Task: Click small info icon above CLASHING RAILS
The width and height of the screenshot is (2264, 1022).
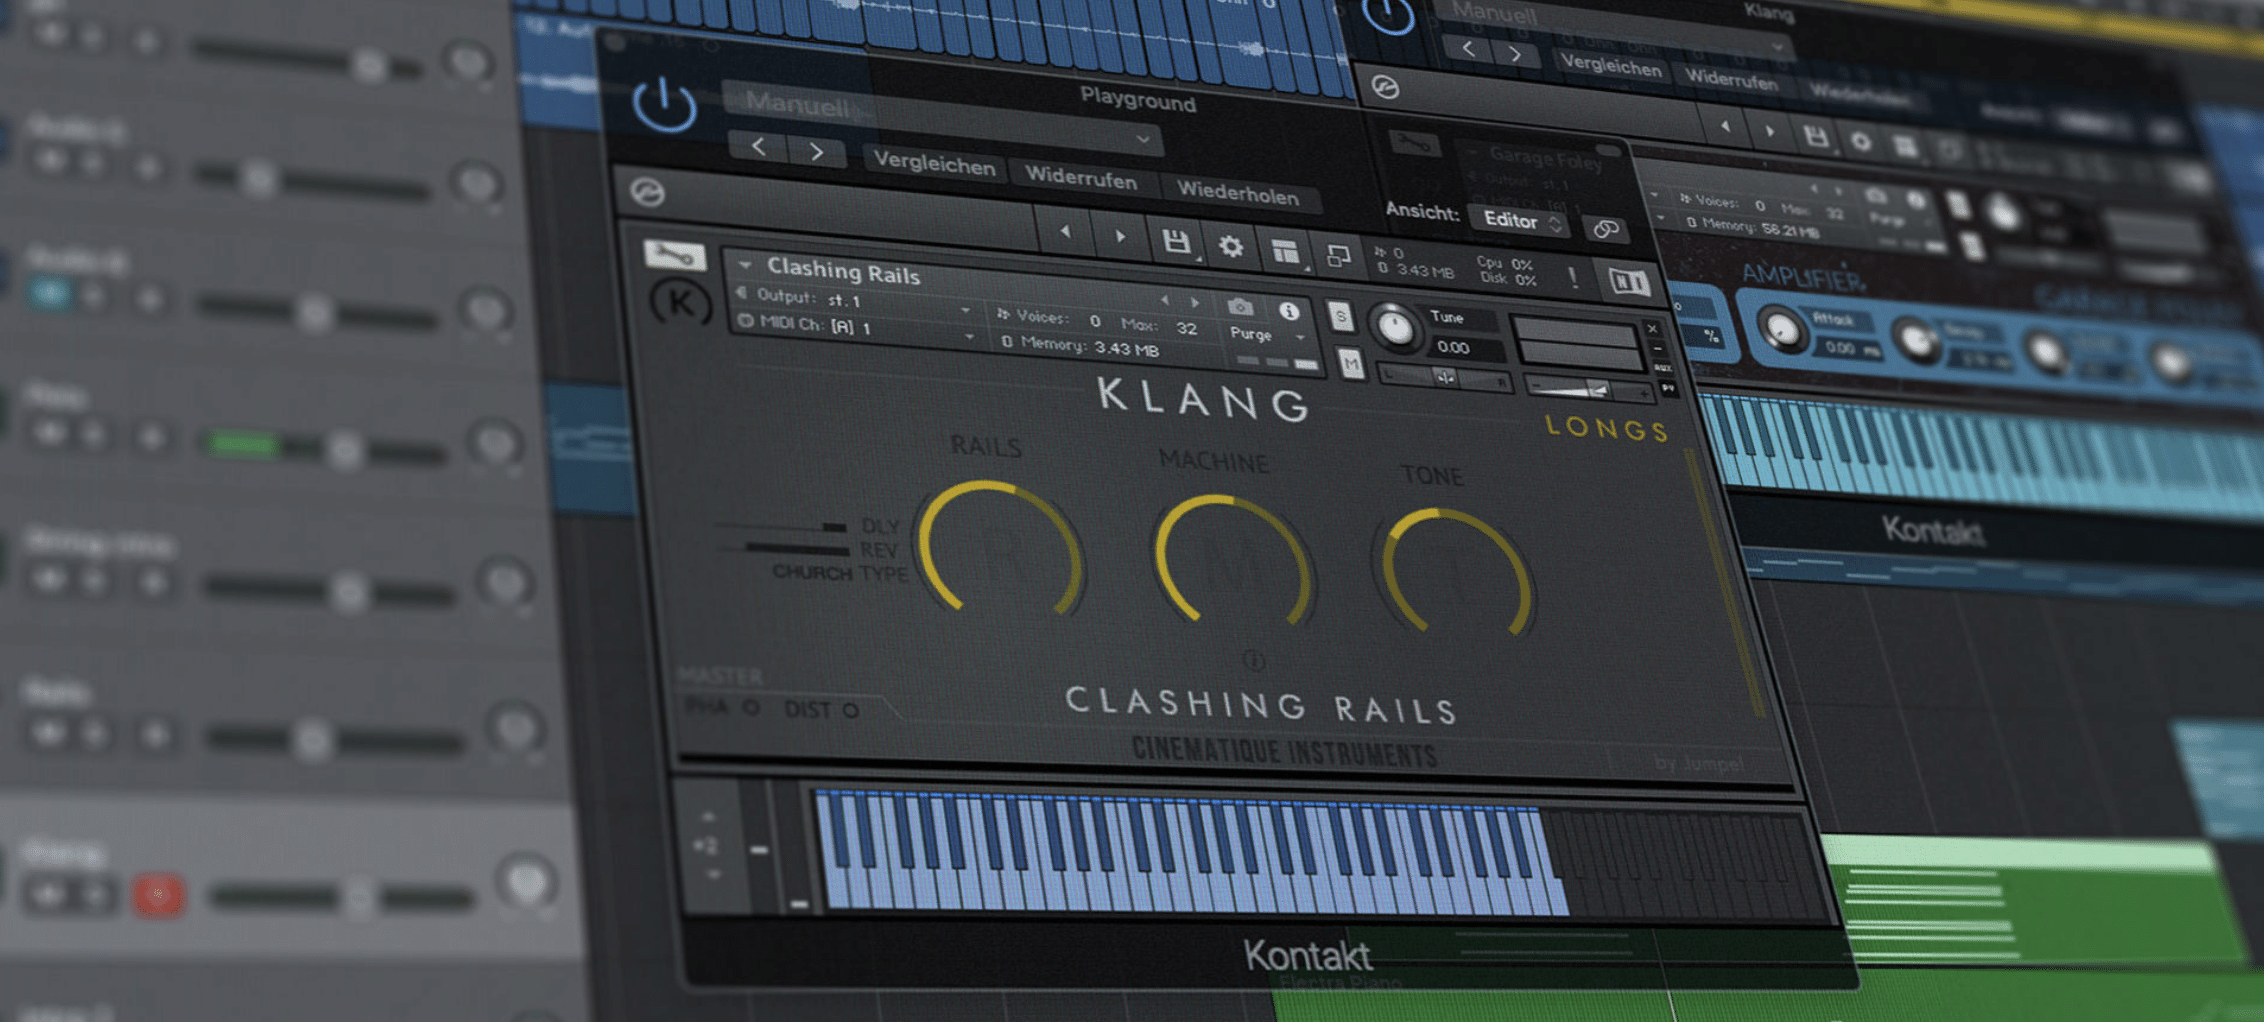Action: 1253,660
